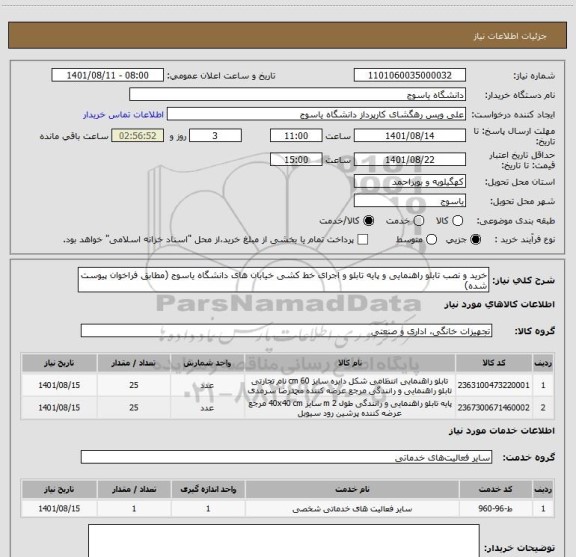The width and height of the screenshot is (576, 557).
Task: Click the item name تابلو راهنمایی انتظامی row
Action: (350, 385)
